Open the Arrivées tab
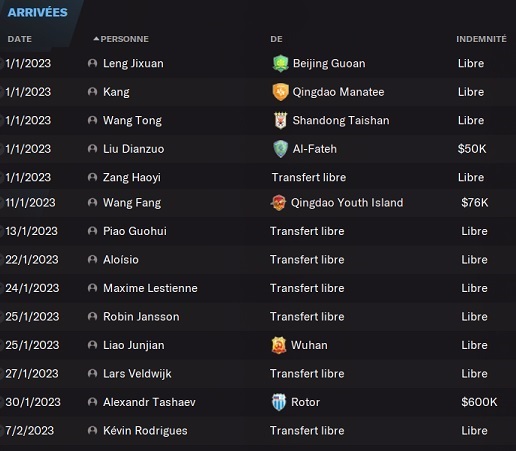 coord(37,12)
